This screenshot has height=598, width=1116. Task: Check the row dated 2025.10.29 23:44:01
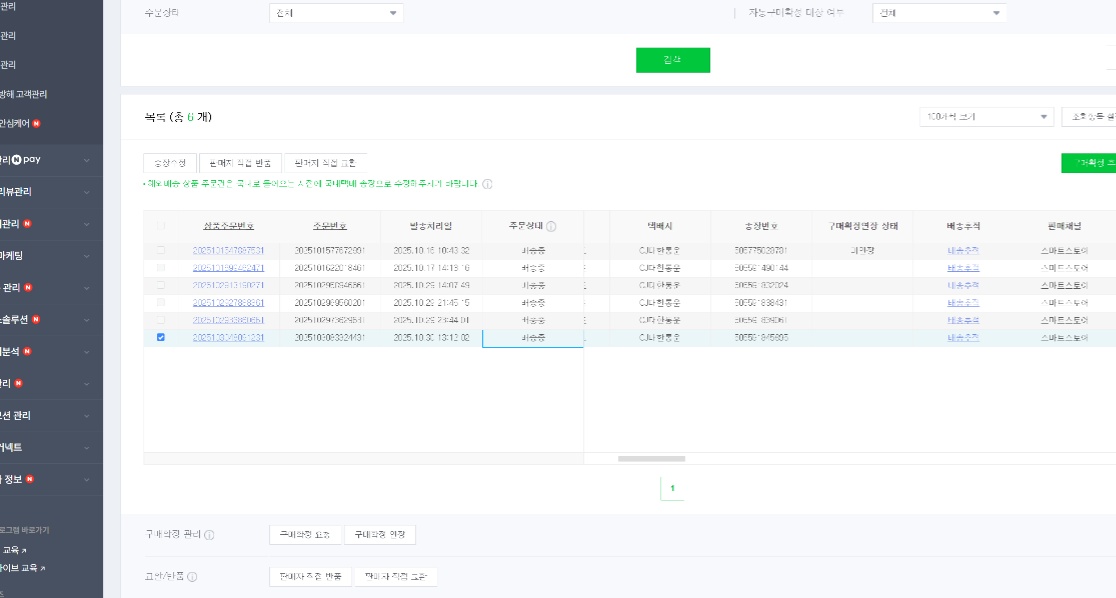[x=161, y=320]
